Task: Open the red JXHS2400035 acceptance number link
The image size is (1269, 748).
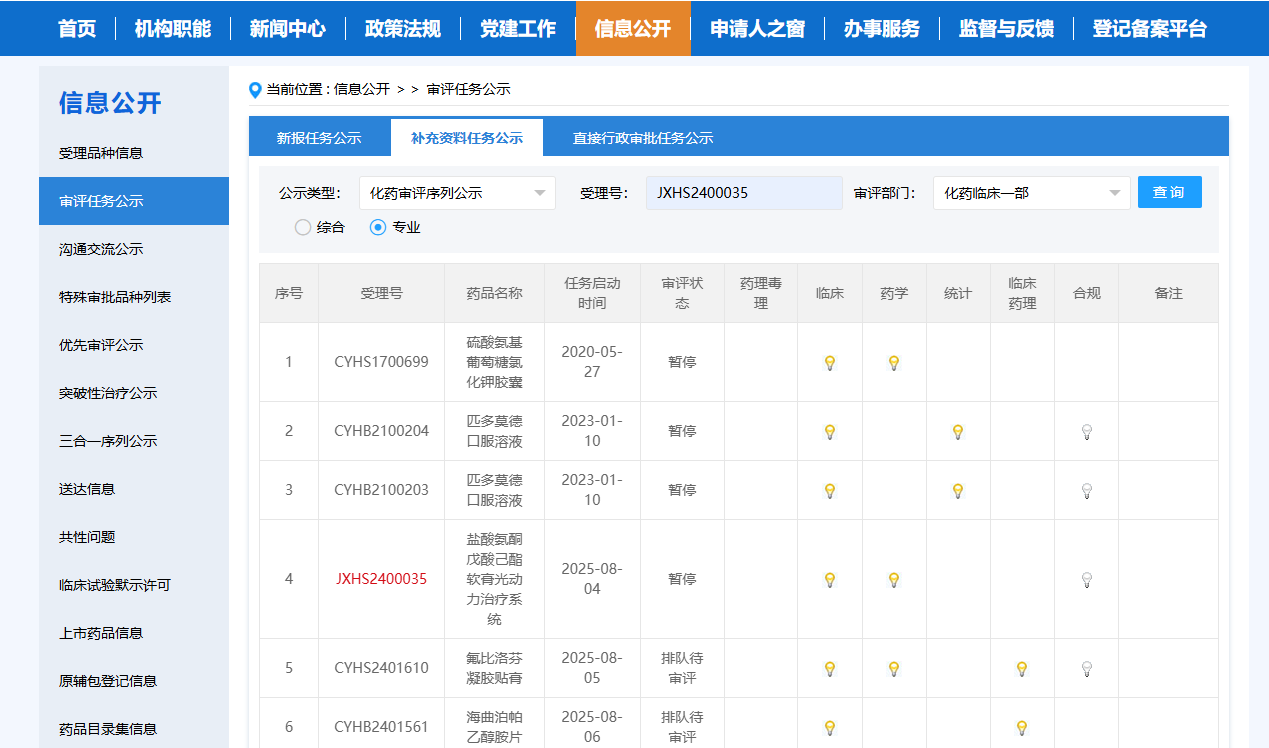Action: (381, 579)
